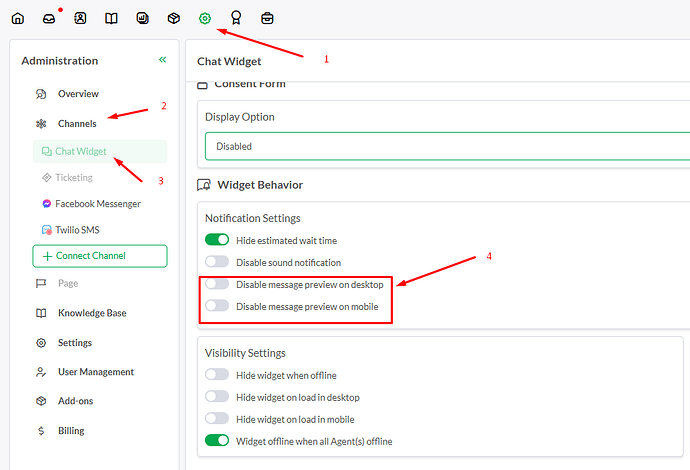Enable Disable sound notification toggle
The image size is (690, 470).
(x=217, y=262)
